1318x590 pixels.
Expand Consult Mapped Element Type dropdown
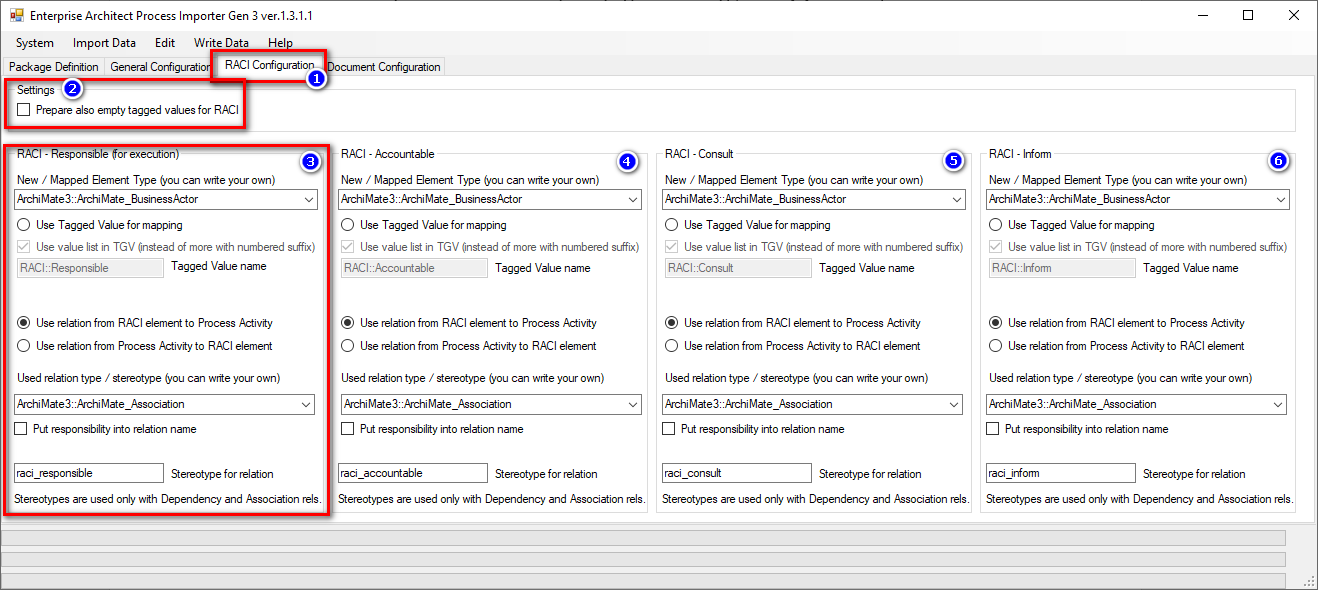[x=956, y=200]
